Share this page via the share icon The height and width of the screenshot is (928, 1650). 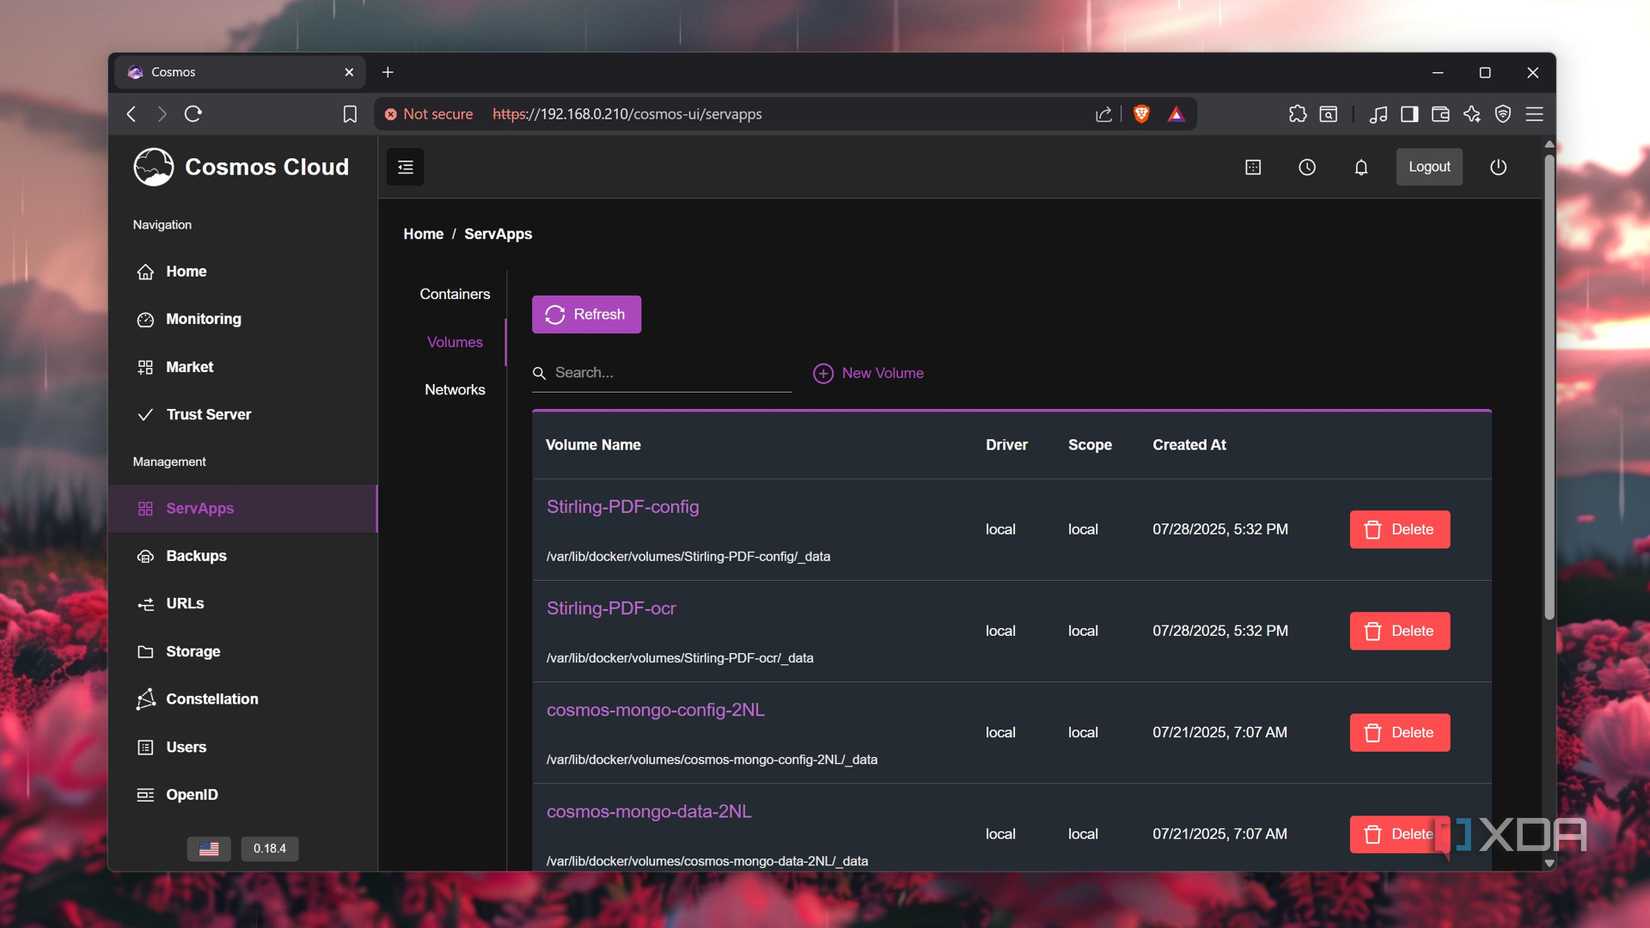pos(1103,114)
